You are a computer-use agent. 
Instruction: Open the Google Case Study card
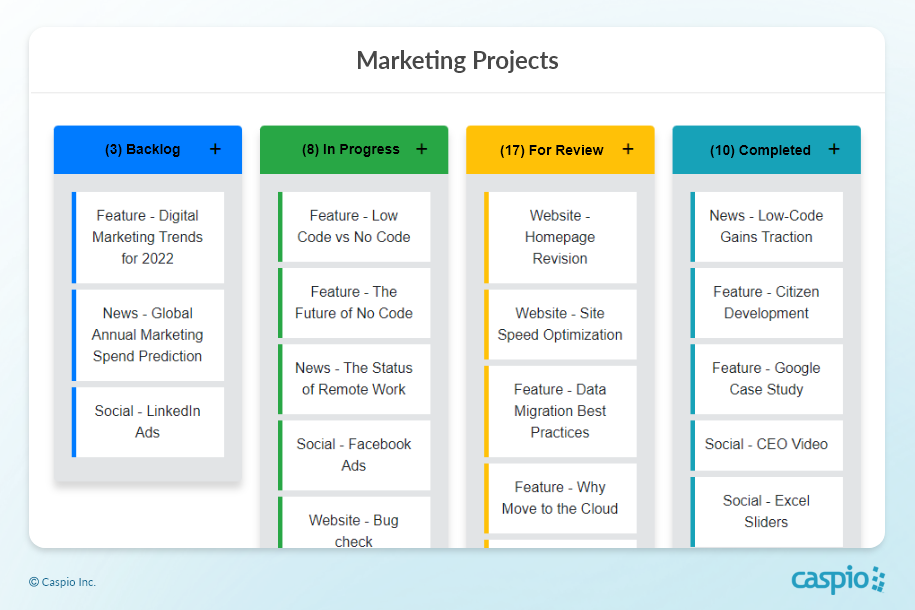[766, 379]
